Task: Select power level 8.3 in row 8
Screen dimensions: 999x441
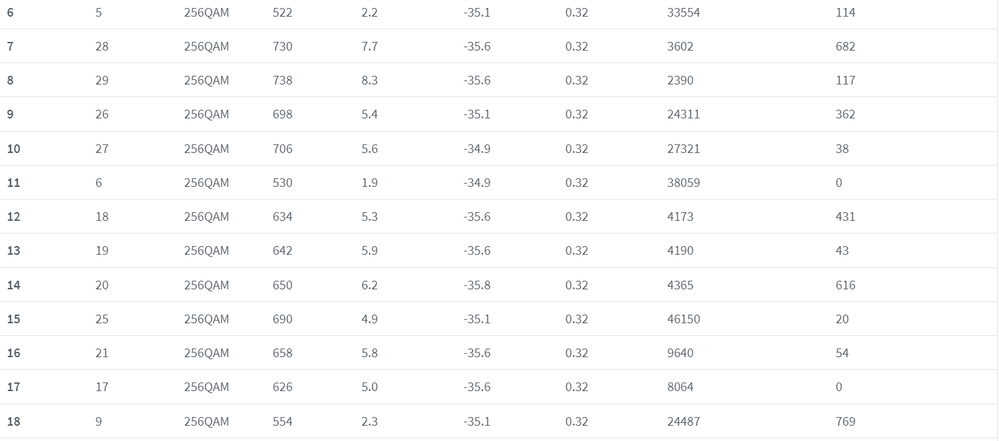Action: [x=370, y=80]
